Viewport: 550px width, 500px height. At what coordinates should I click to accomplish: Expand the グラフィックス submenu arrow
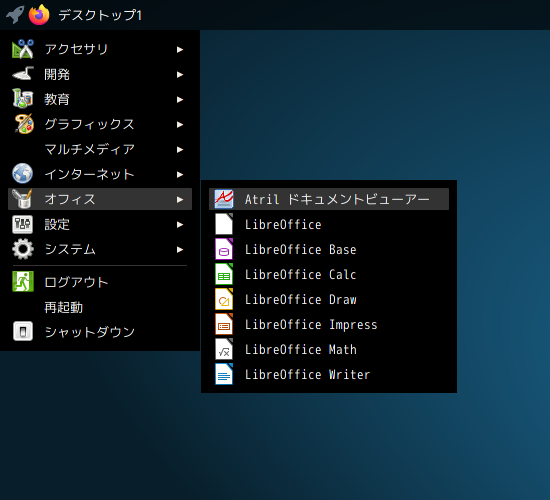180,125
